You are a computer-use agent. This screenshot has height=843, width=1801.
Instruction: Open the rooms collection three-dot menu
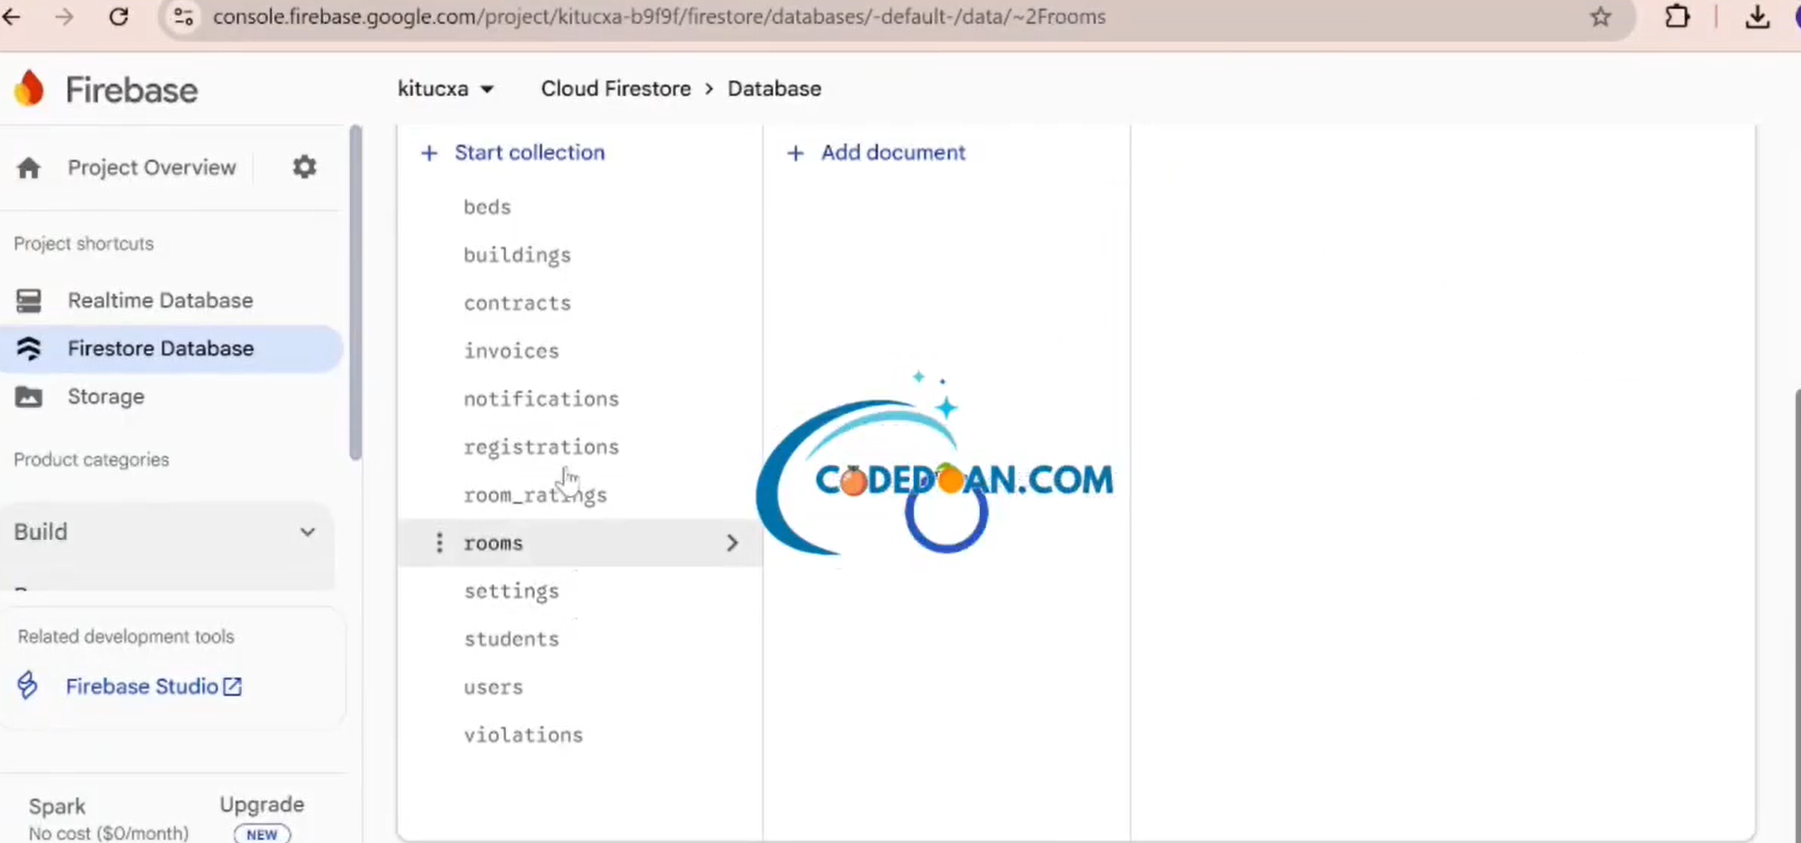[x=439, y=542]
